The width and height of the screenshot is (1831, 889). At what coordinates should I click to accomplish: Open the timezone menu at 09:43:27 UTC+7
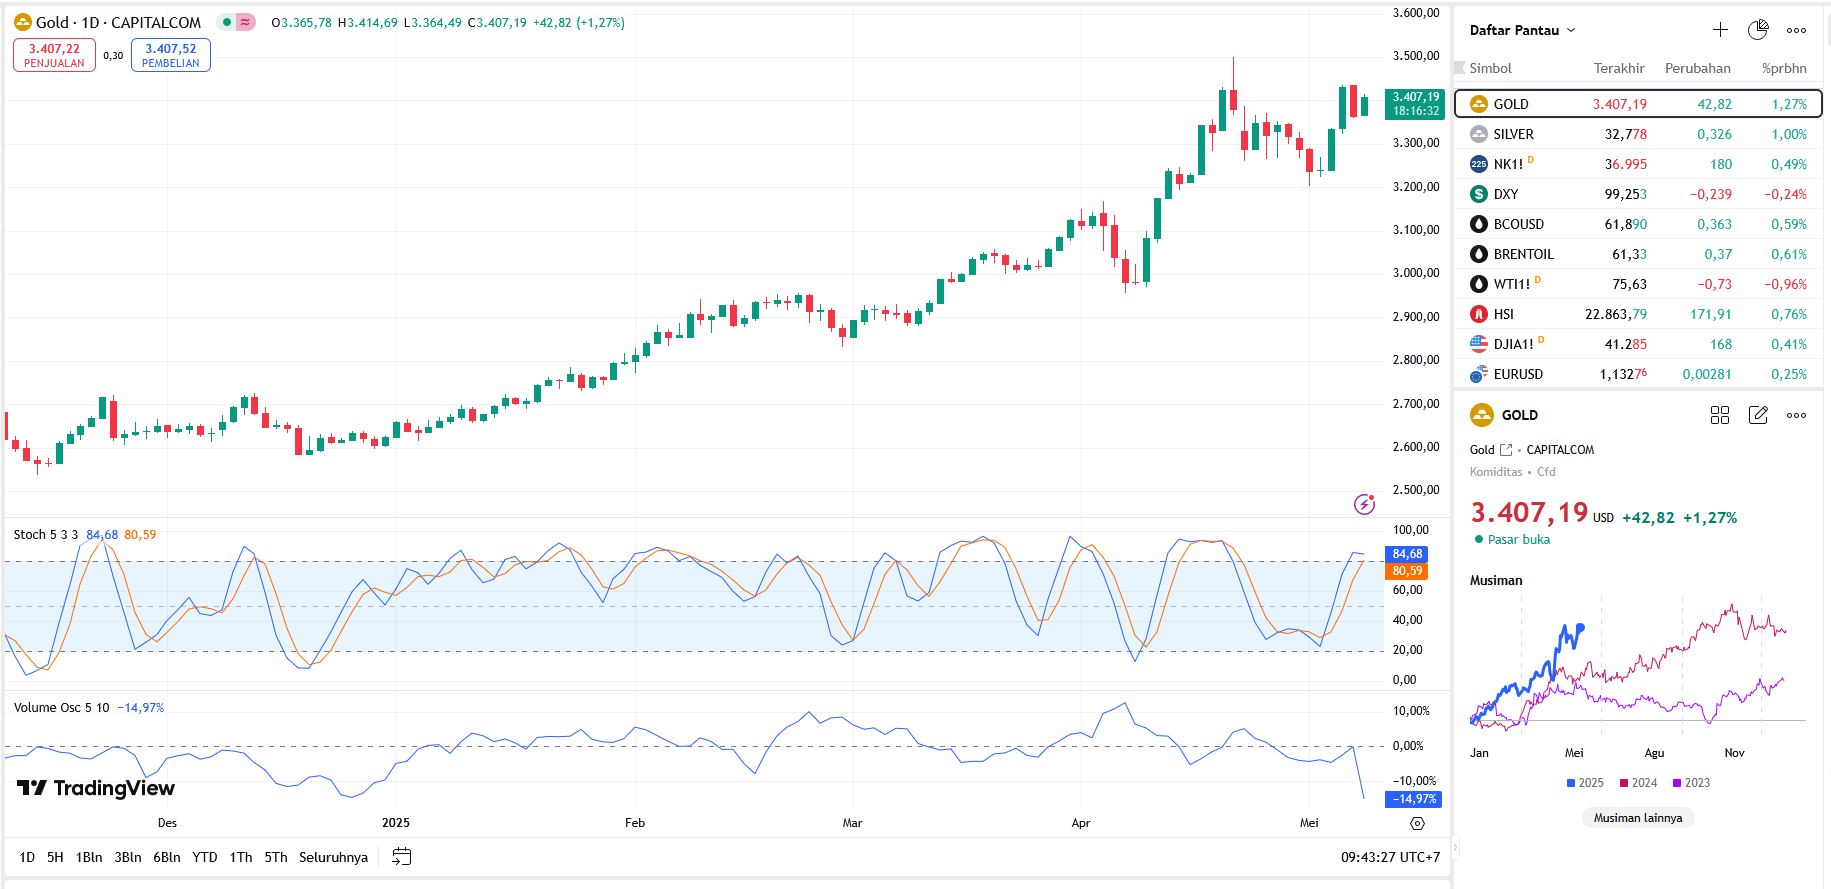tap(1390, 857)
